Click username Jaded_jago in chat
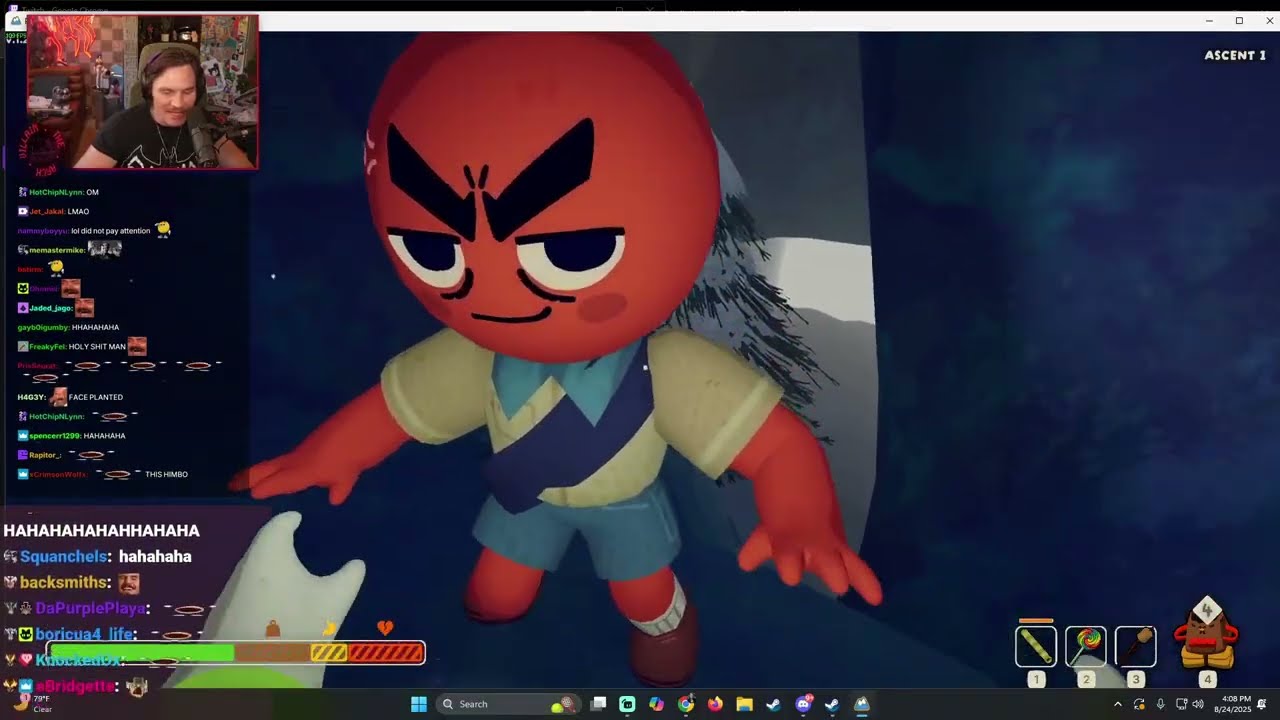 point(51,308)
